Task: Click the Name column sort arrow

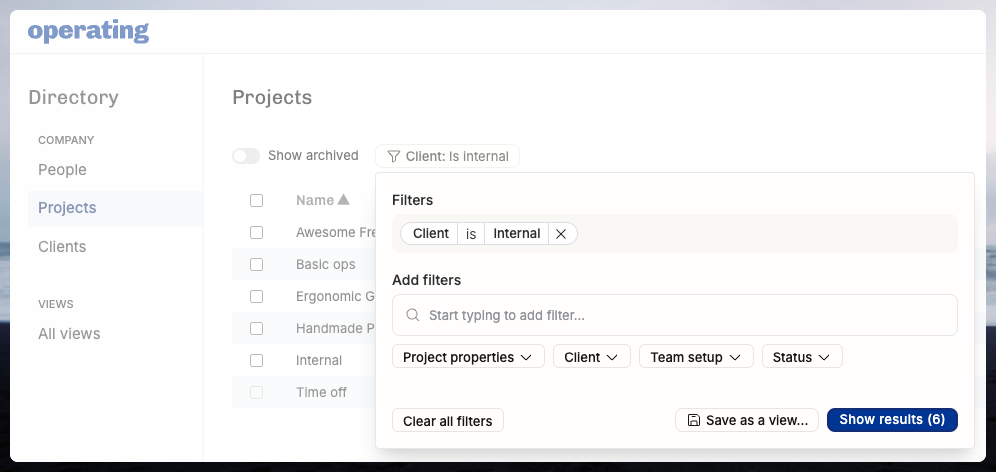Action: pos(343,200)
